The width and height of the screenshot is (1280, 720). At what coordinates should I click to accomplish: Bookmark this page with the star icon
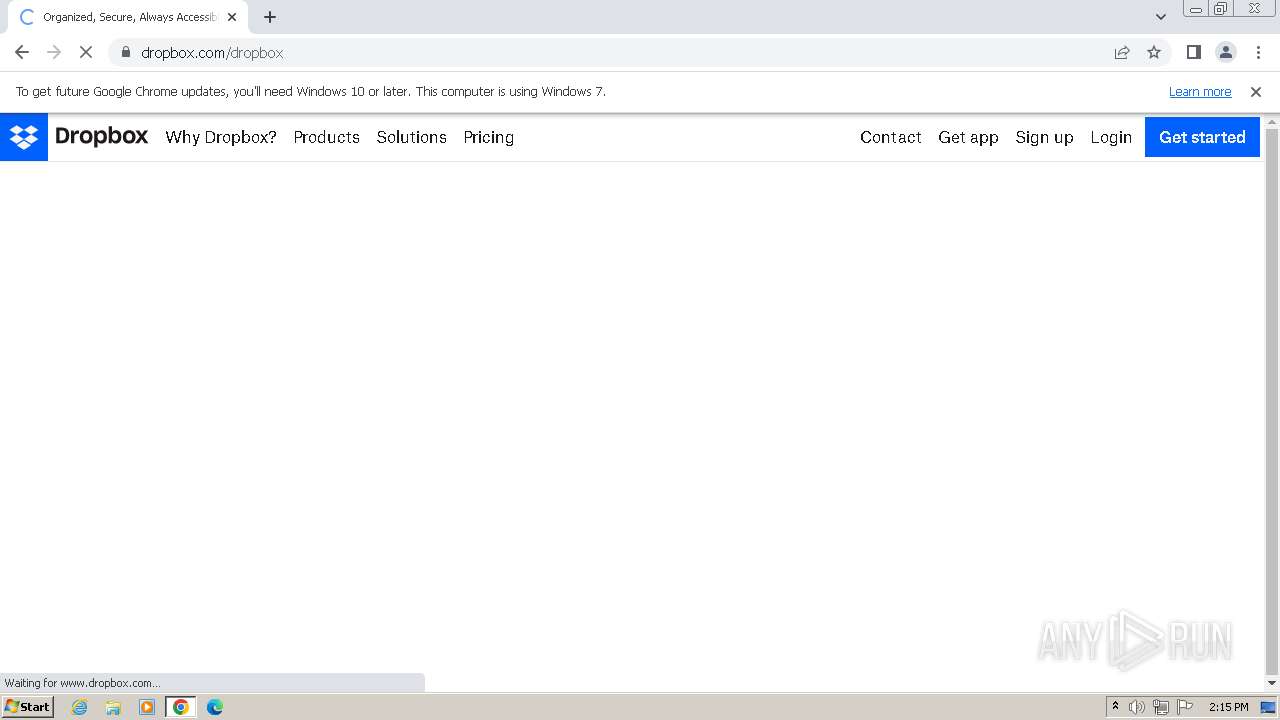point(1154,52)
